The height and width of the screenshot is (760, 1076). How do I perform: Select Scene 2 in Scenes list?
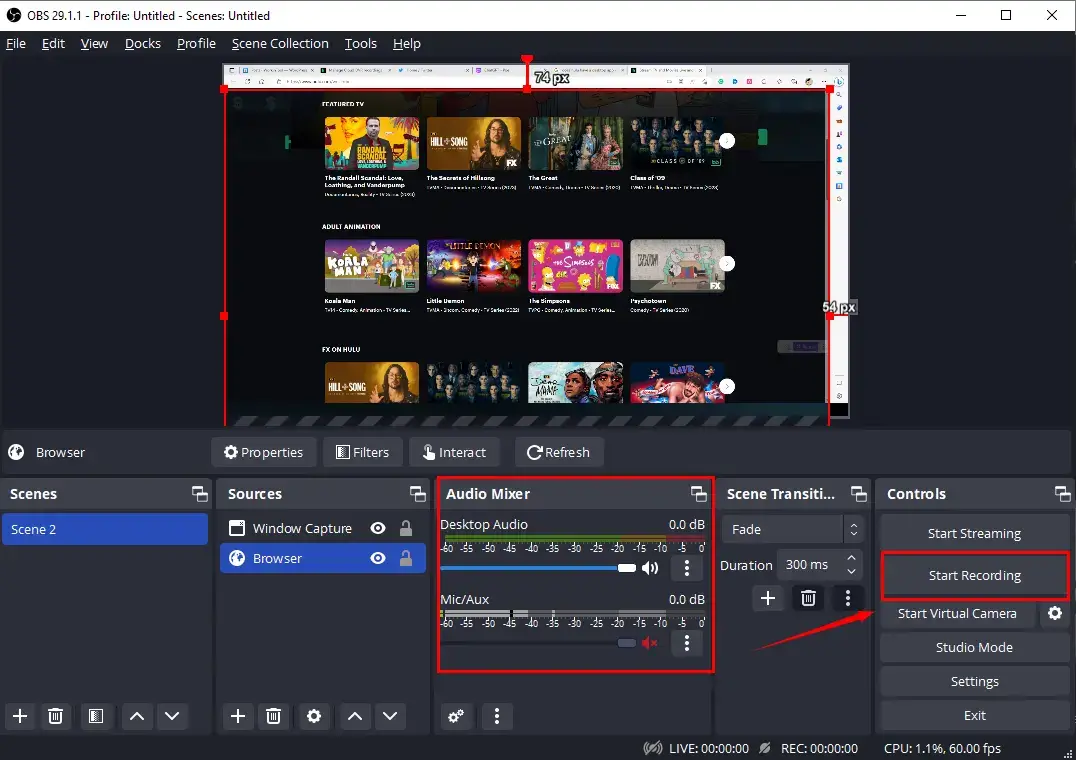click(x=105, y=529)
